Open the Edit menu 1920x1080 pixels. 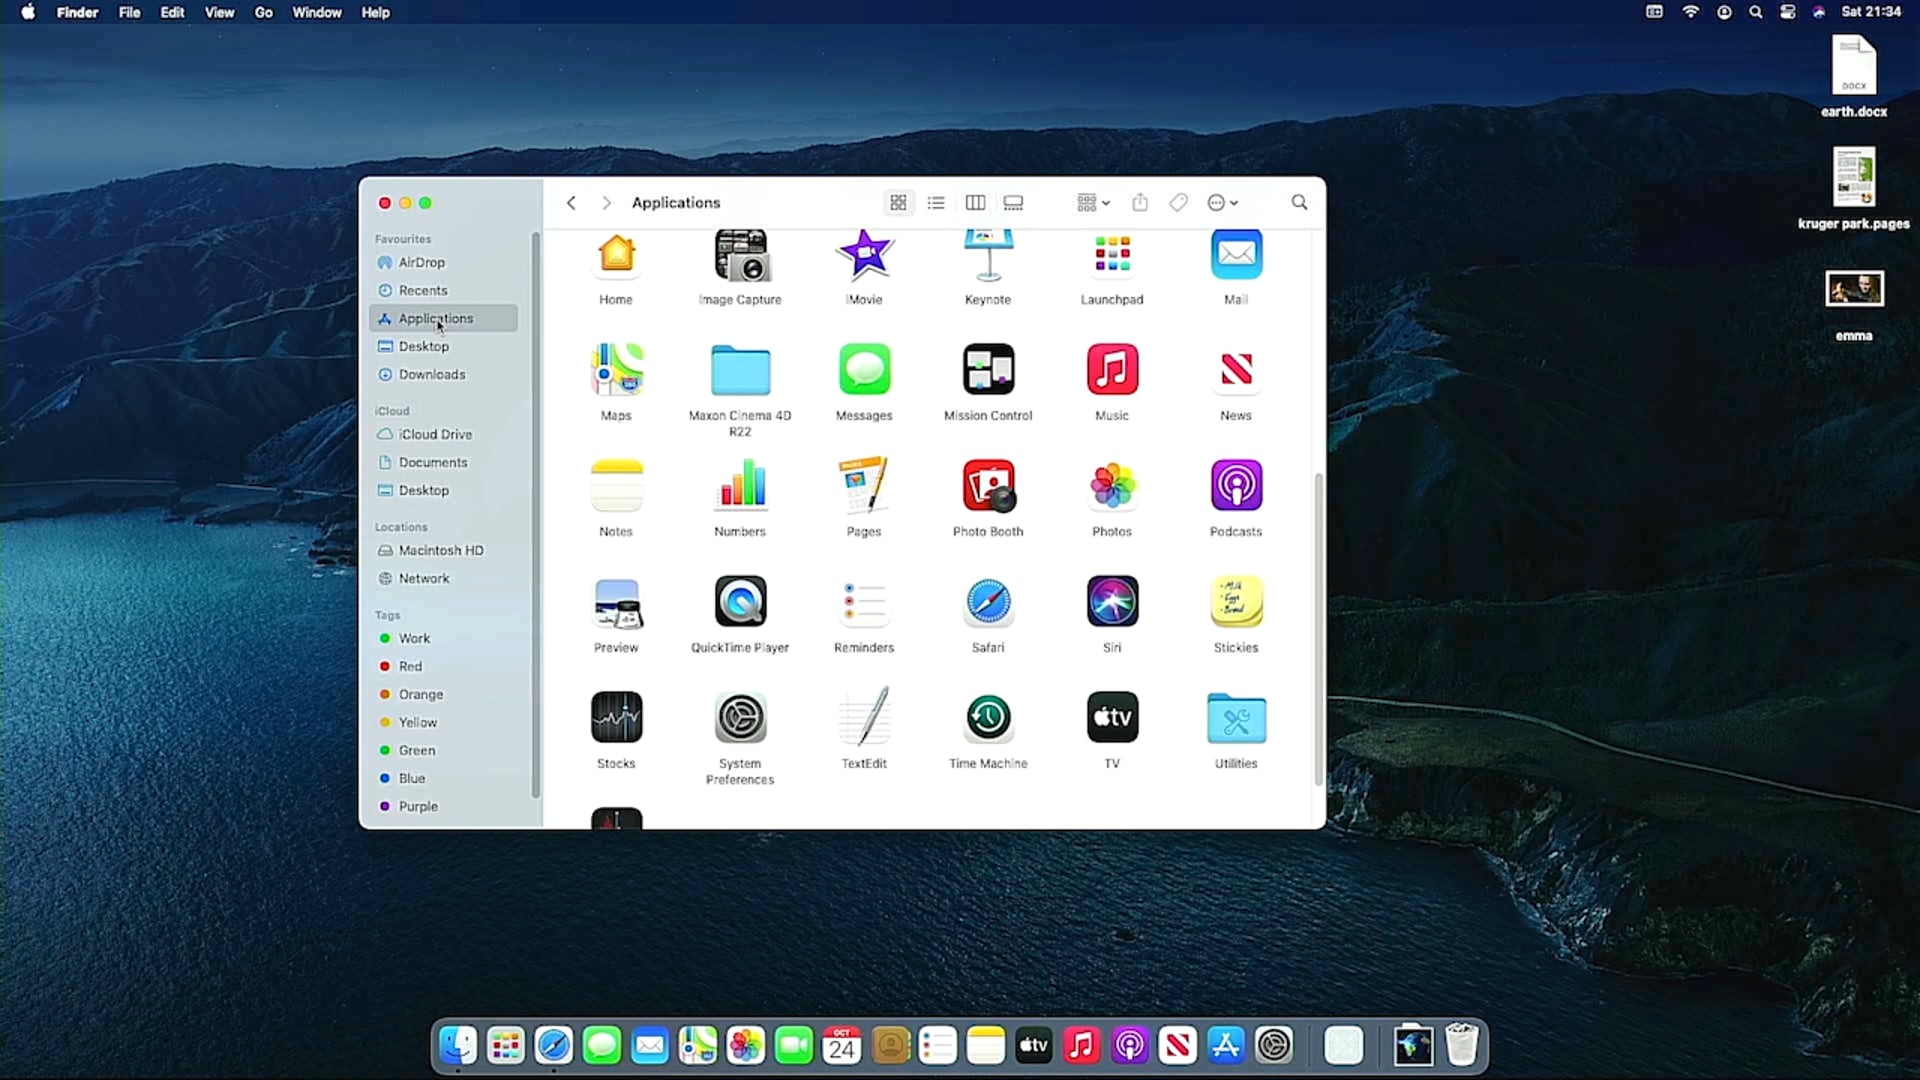[172, 12]
